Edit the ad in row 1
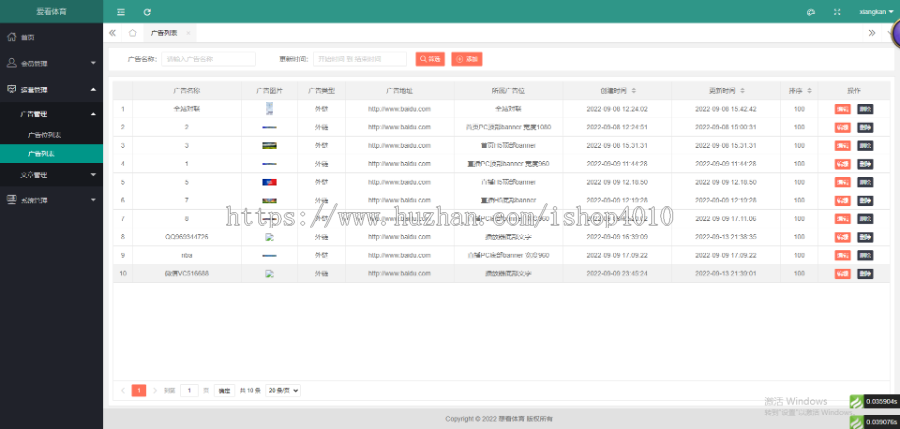This screenshot has width=900, height=429. [x=843, y=109]
